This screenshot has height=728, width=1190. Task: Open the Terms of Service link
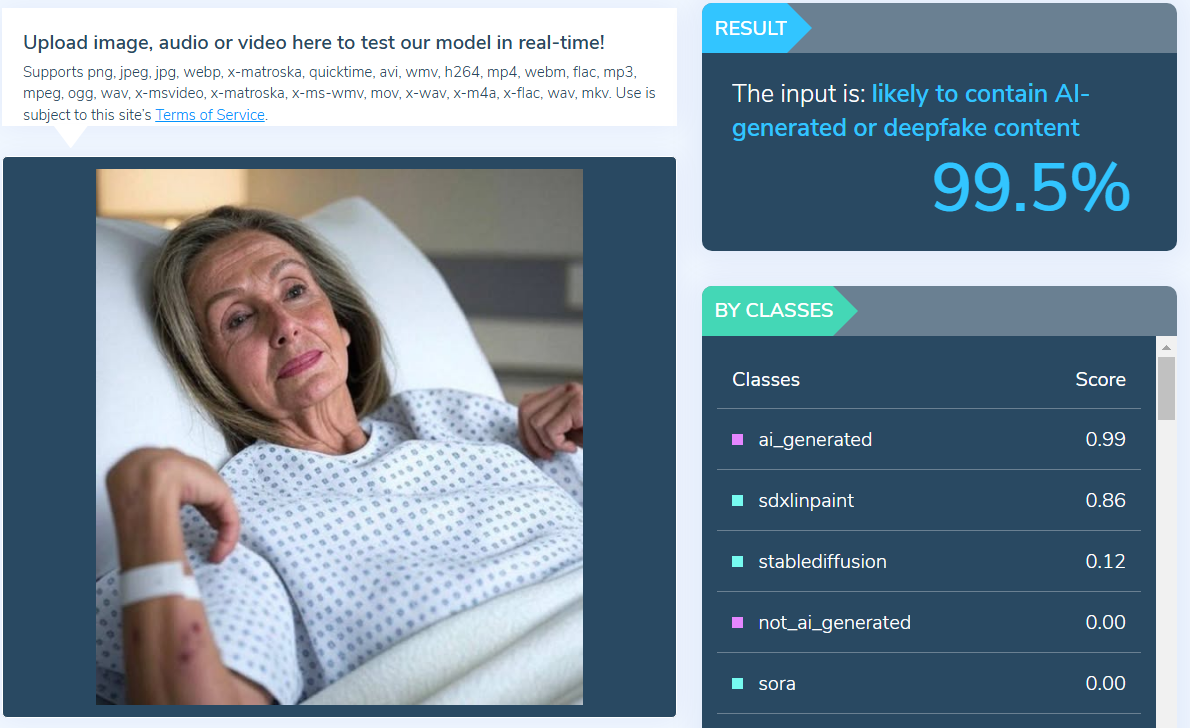pos(209,115)
